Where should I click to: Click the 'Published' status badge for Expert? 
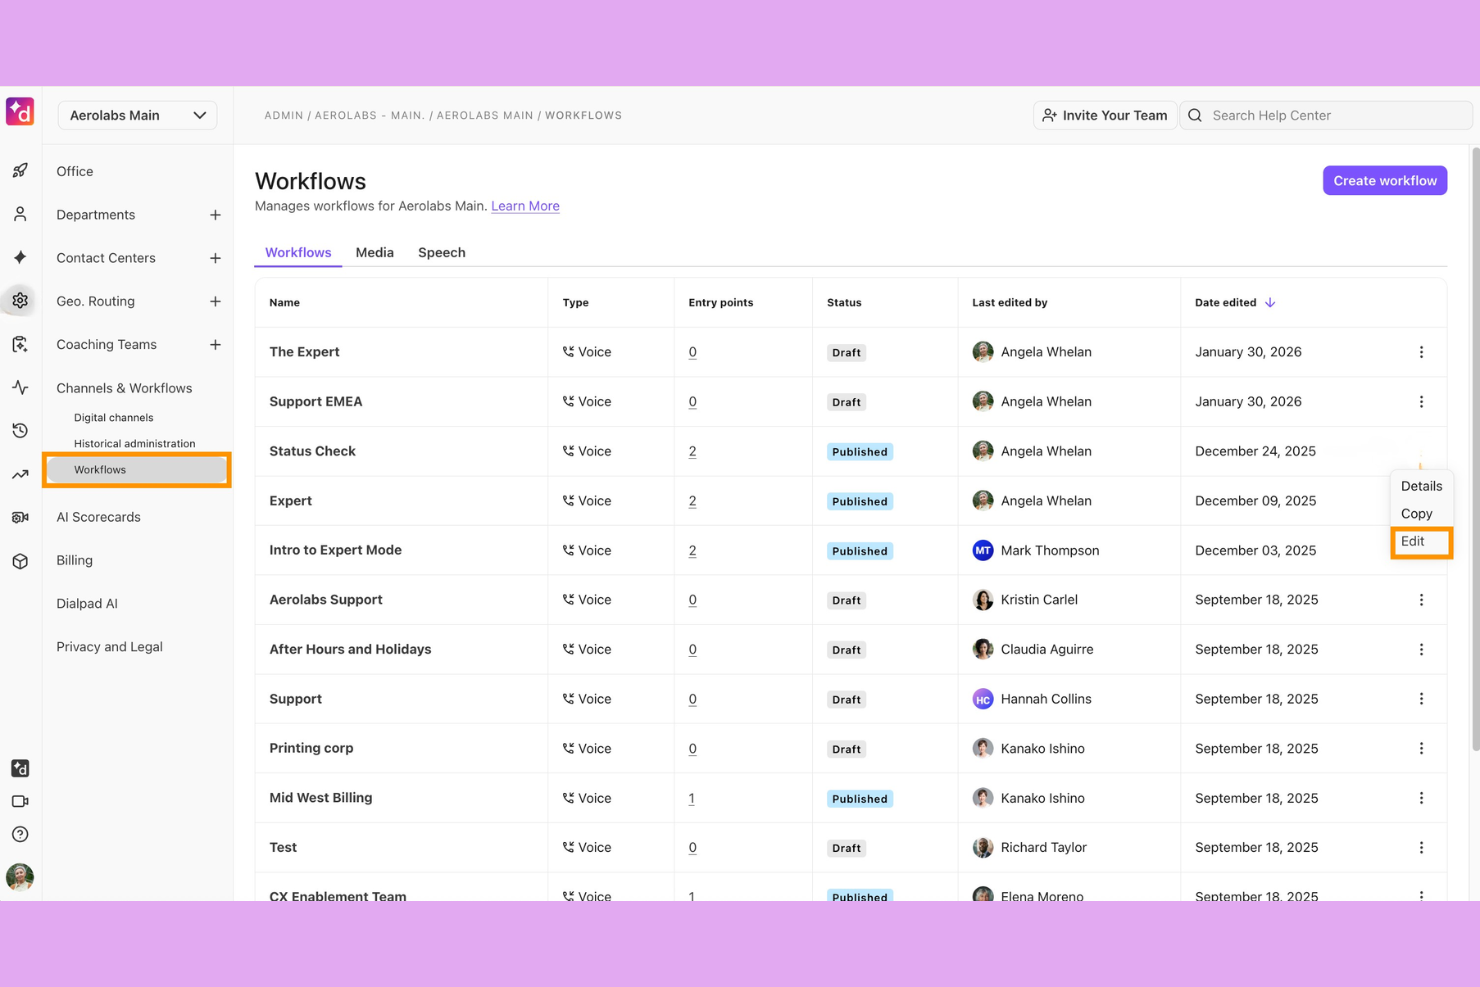[x=860, y=501]
